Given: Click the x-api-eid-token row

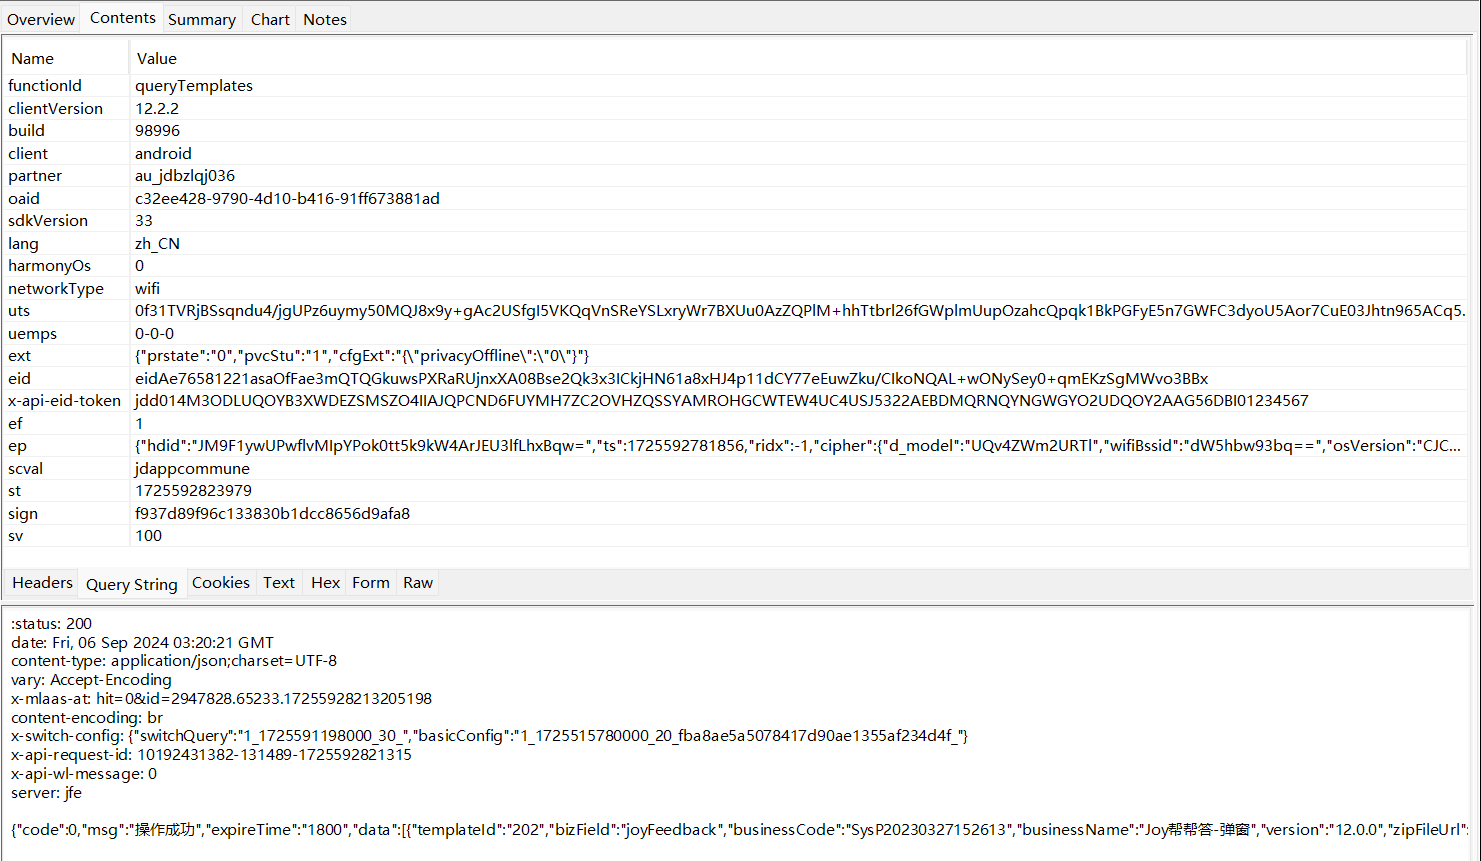Looking at the screenshot, I should tap(64, 401).
